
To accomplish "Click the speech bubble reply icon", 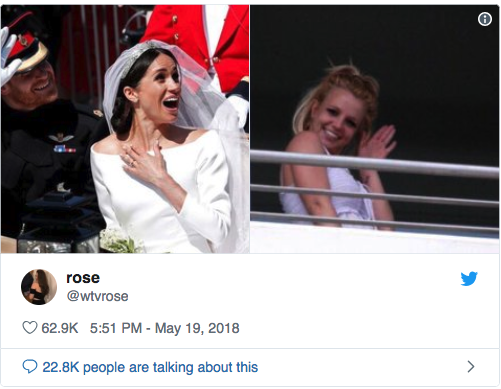I will tap(30, 366).
